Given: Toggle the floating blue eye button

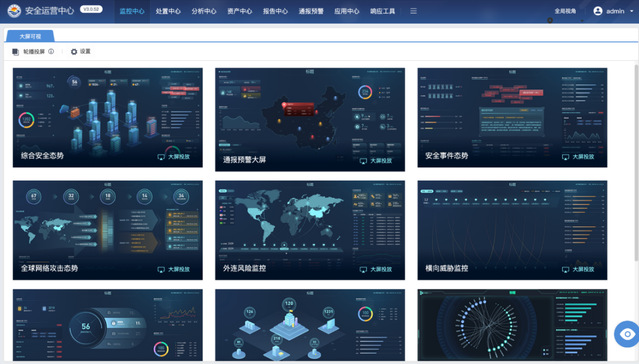Looking at the screenshot, I should tap(627, 334).
